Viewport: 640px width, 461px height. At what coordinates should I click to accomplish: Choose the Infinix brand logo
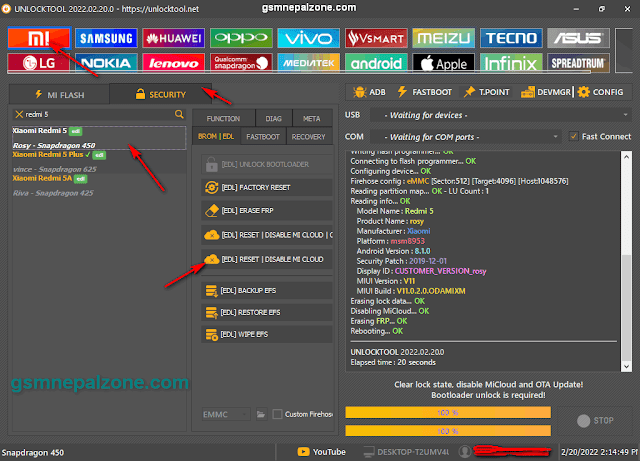point(511,62)
